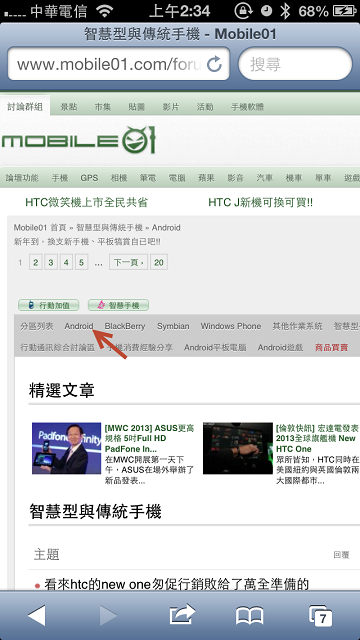Tap the 搜尋 search field
The image size is (360, 640).
click(x=295, y=64)
